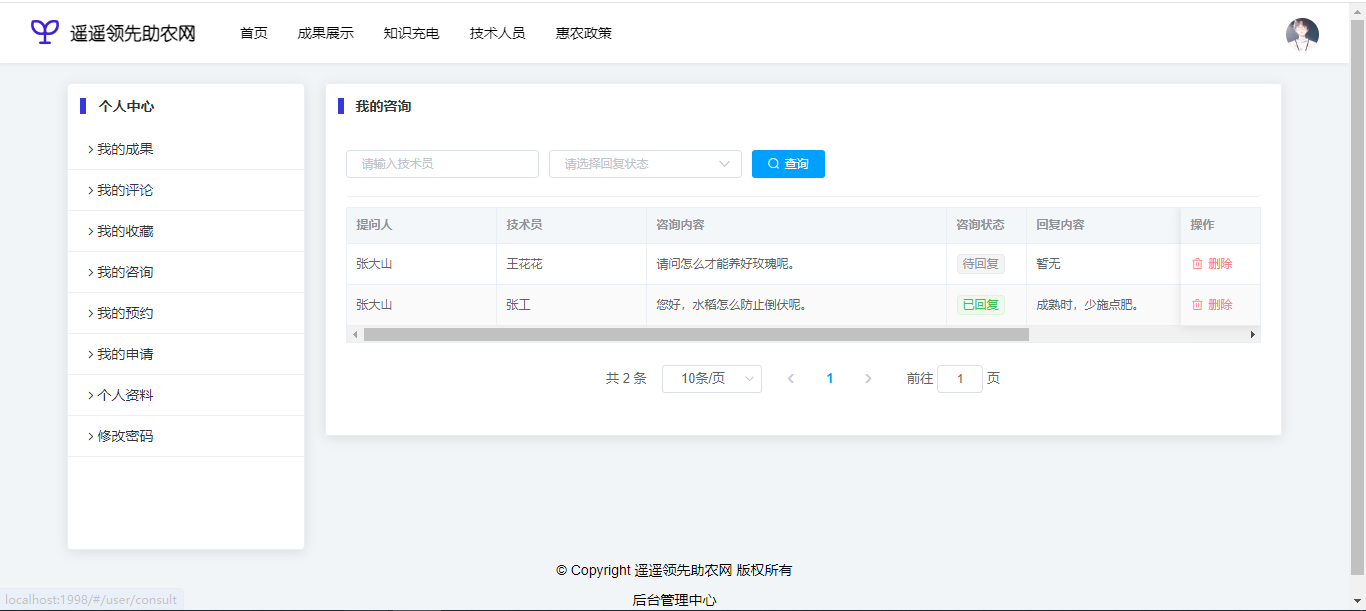Image resolution: width=1366 pixels, height=611 pixels.
Task: Focus the 请输入技术员 input field
Action: coord(442,164)
